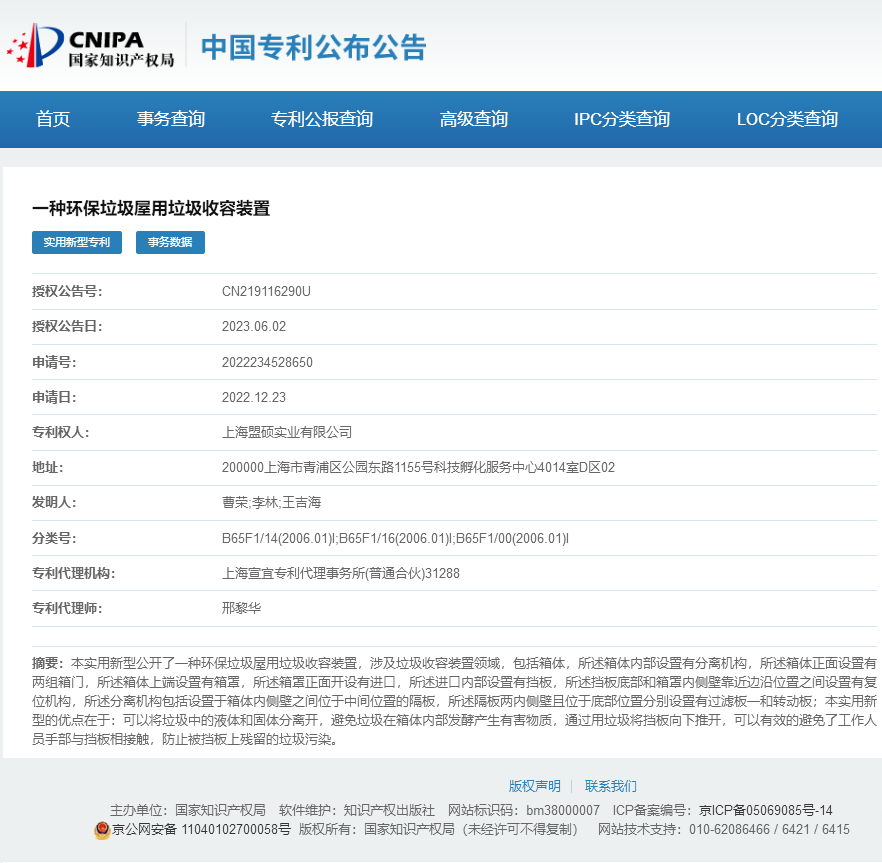Open LOC分类查询 from navigation
The width and height of the screenshot is (882, 863).
click(x=787, y=119)
